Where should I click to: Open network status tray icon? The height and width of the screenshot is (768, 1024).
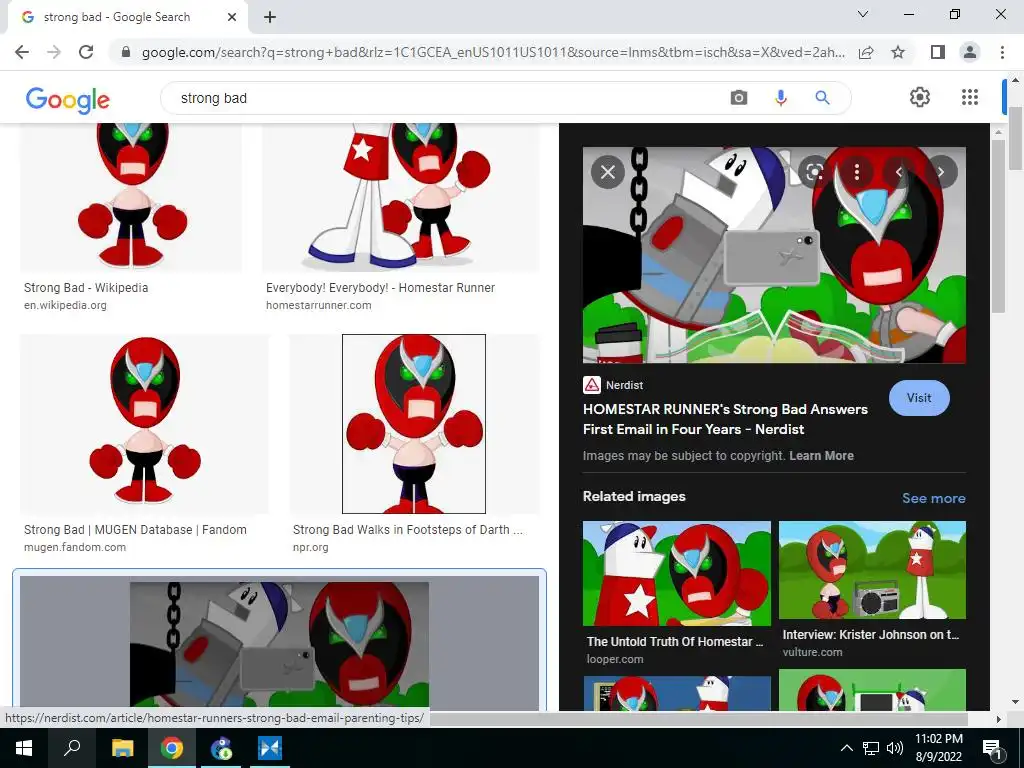(871, 748)
